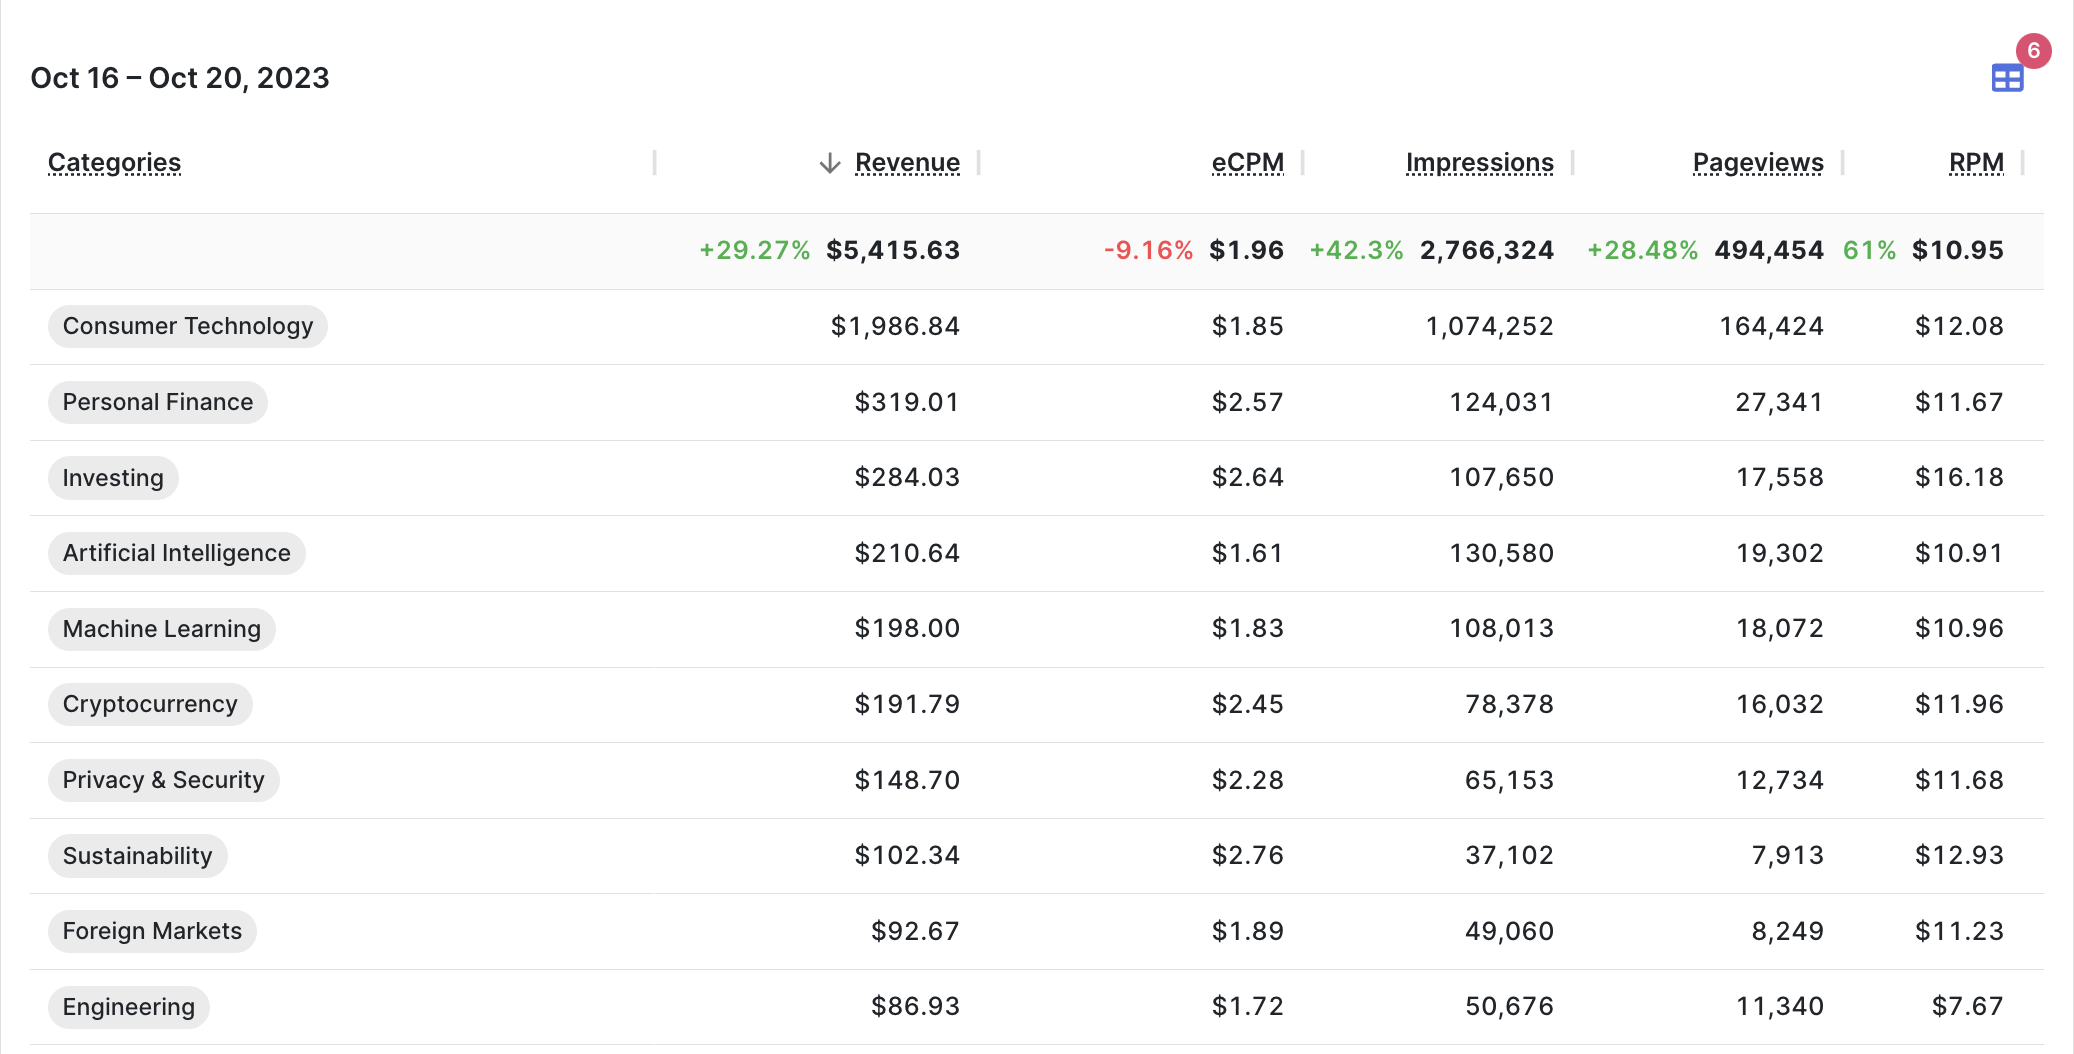Click total eCPM $1.96

coord(1247,250)
